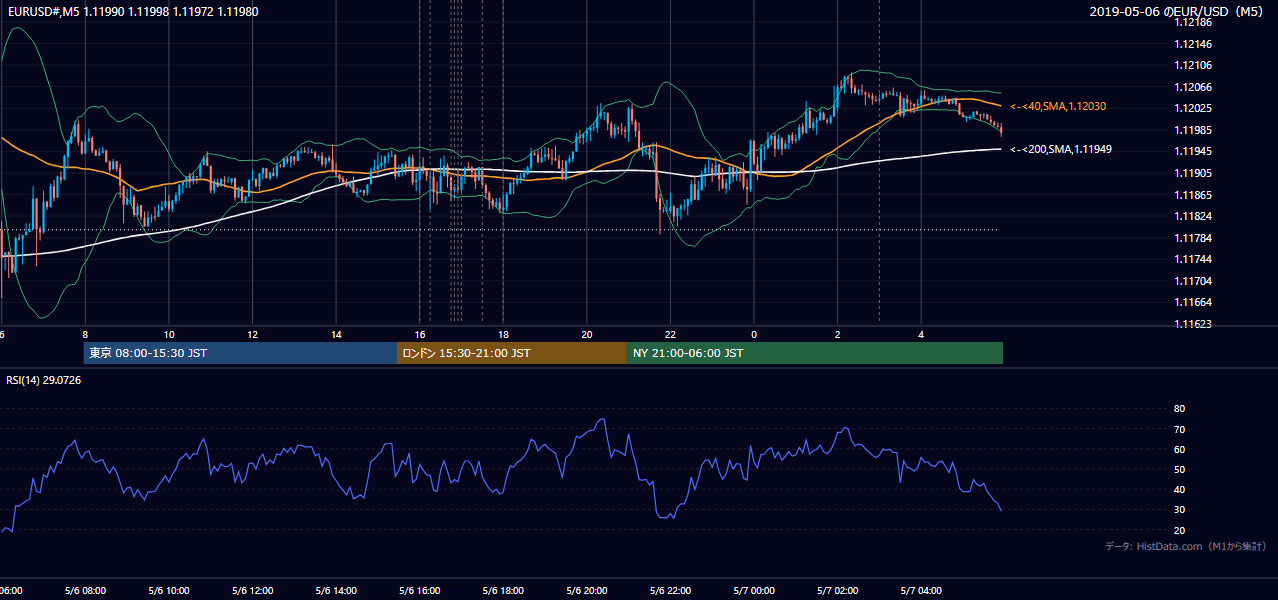The height and width of the screenshot is (600, 1278).
Task: Click the 1.12146 price axis label
Action: click(x=1193, y=45)
